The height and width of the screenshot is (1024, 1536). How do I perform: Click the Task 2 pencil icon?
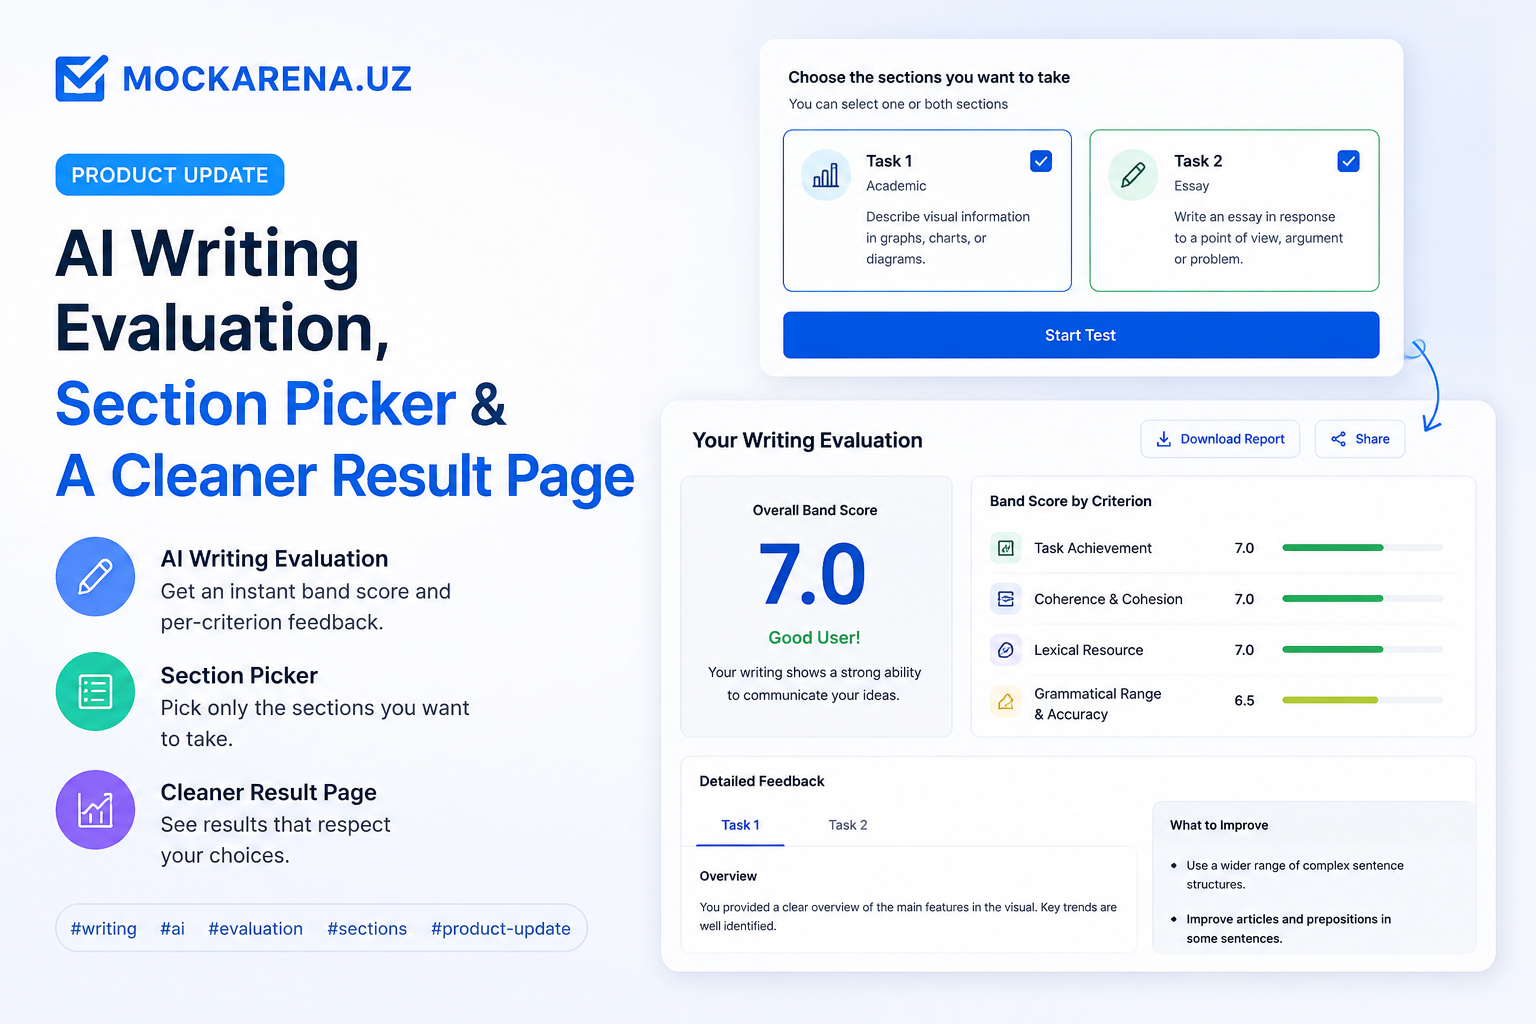point(1133,175)
